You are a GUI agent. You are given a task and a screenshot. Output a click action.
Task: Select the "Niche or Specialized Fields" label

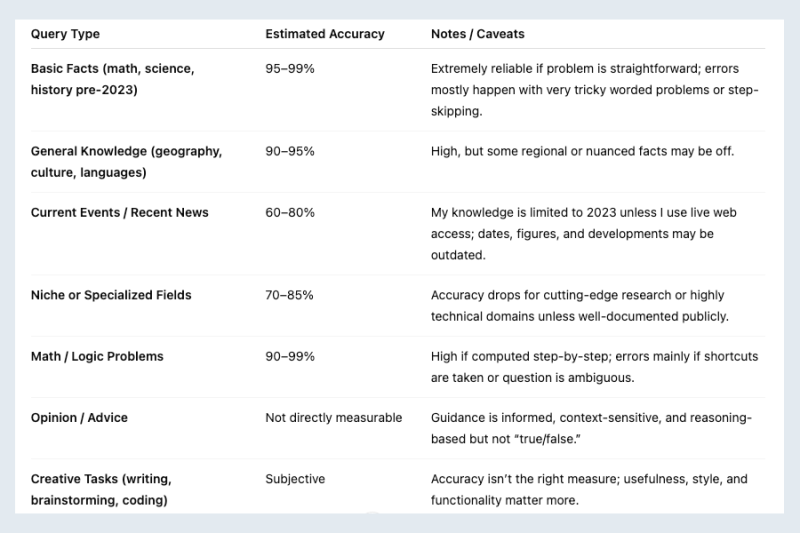coord(111,295)
